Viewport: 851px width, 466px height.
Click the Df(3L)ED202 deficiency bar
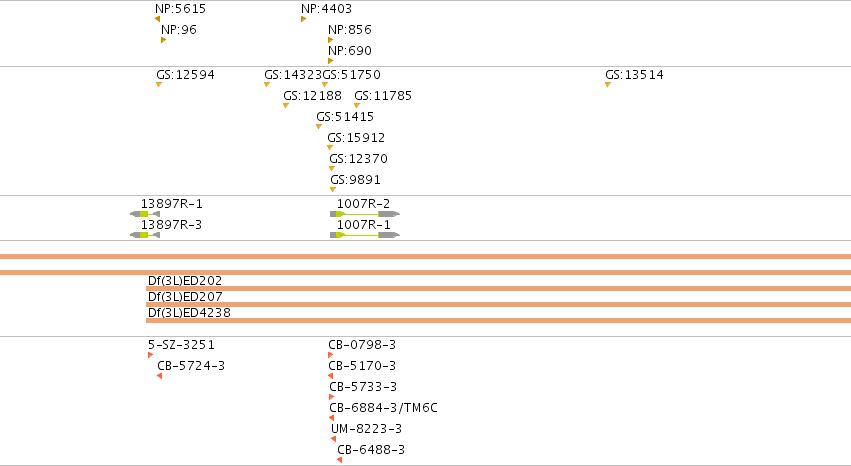pos(498,289)
